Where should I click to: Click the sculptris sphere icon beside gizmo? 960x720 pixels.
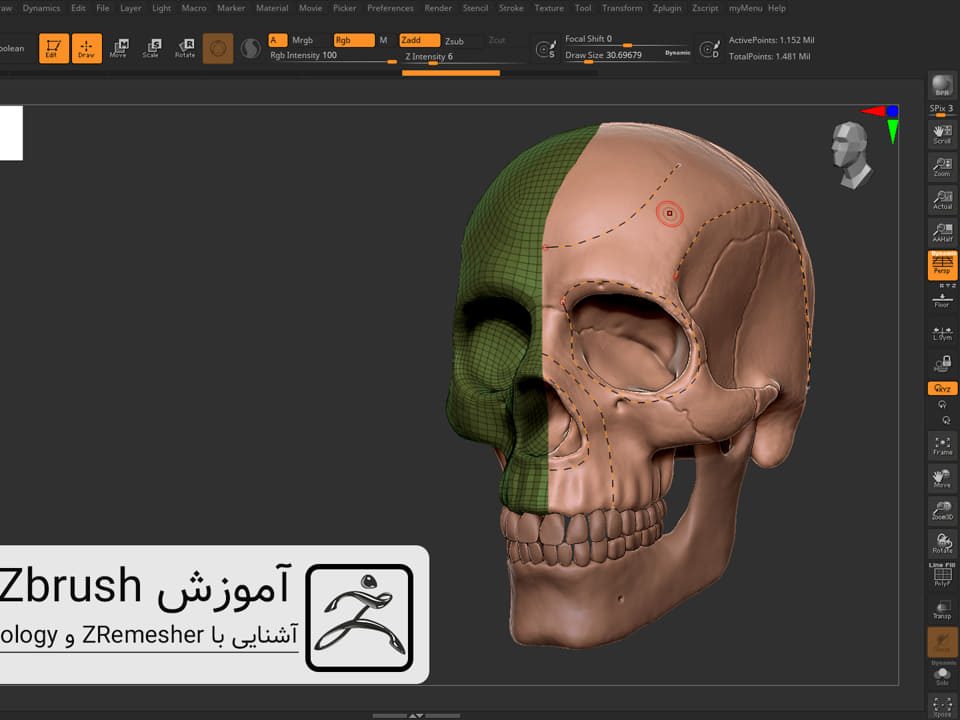250,48
